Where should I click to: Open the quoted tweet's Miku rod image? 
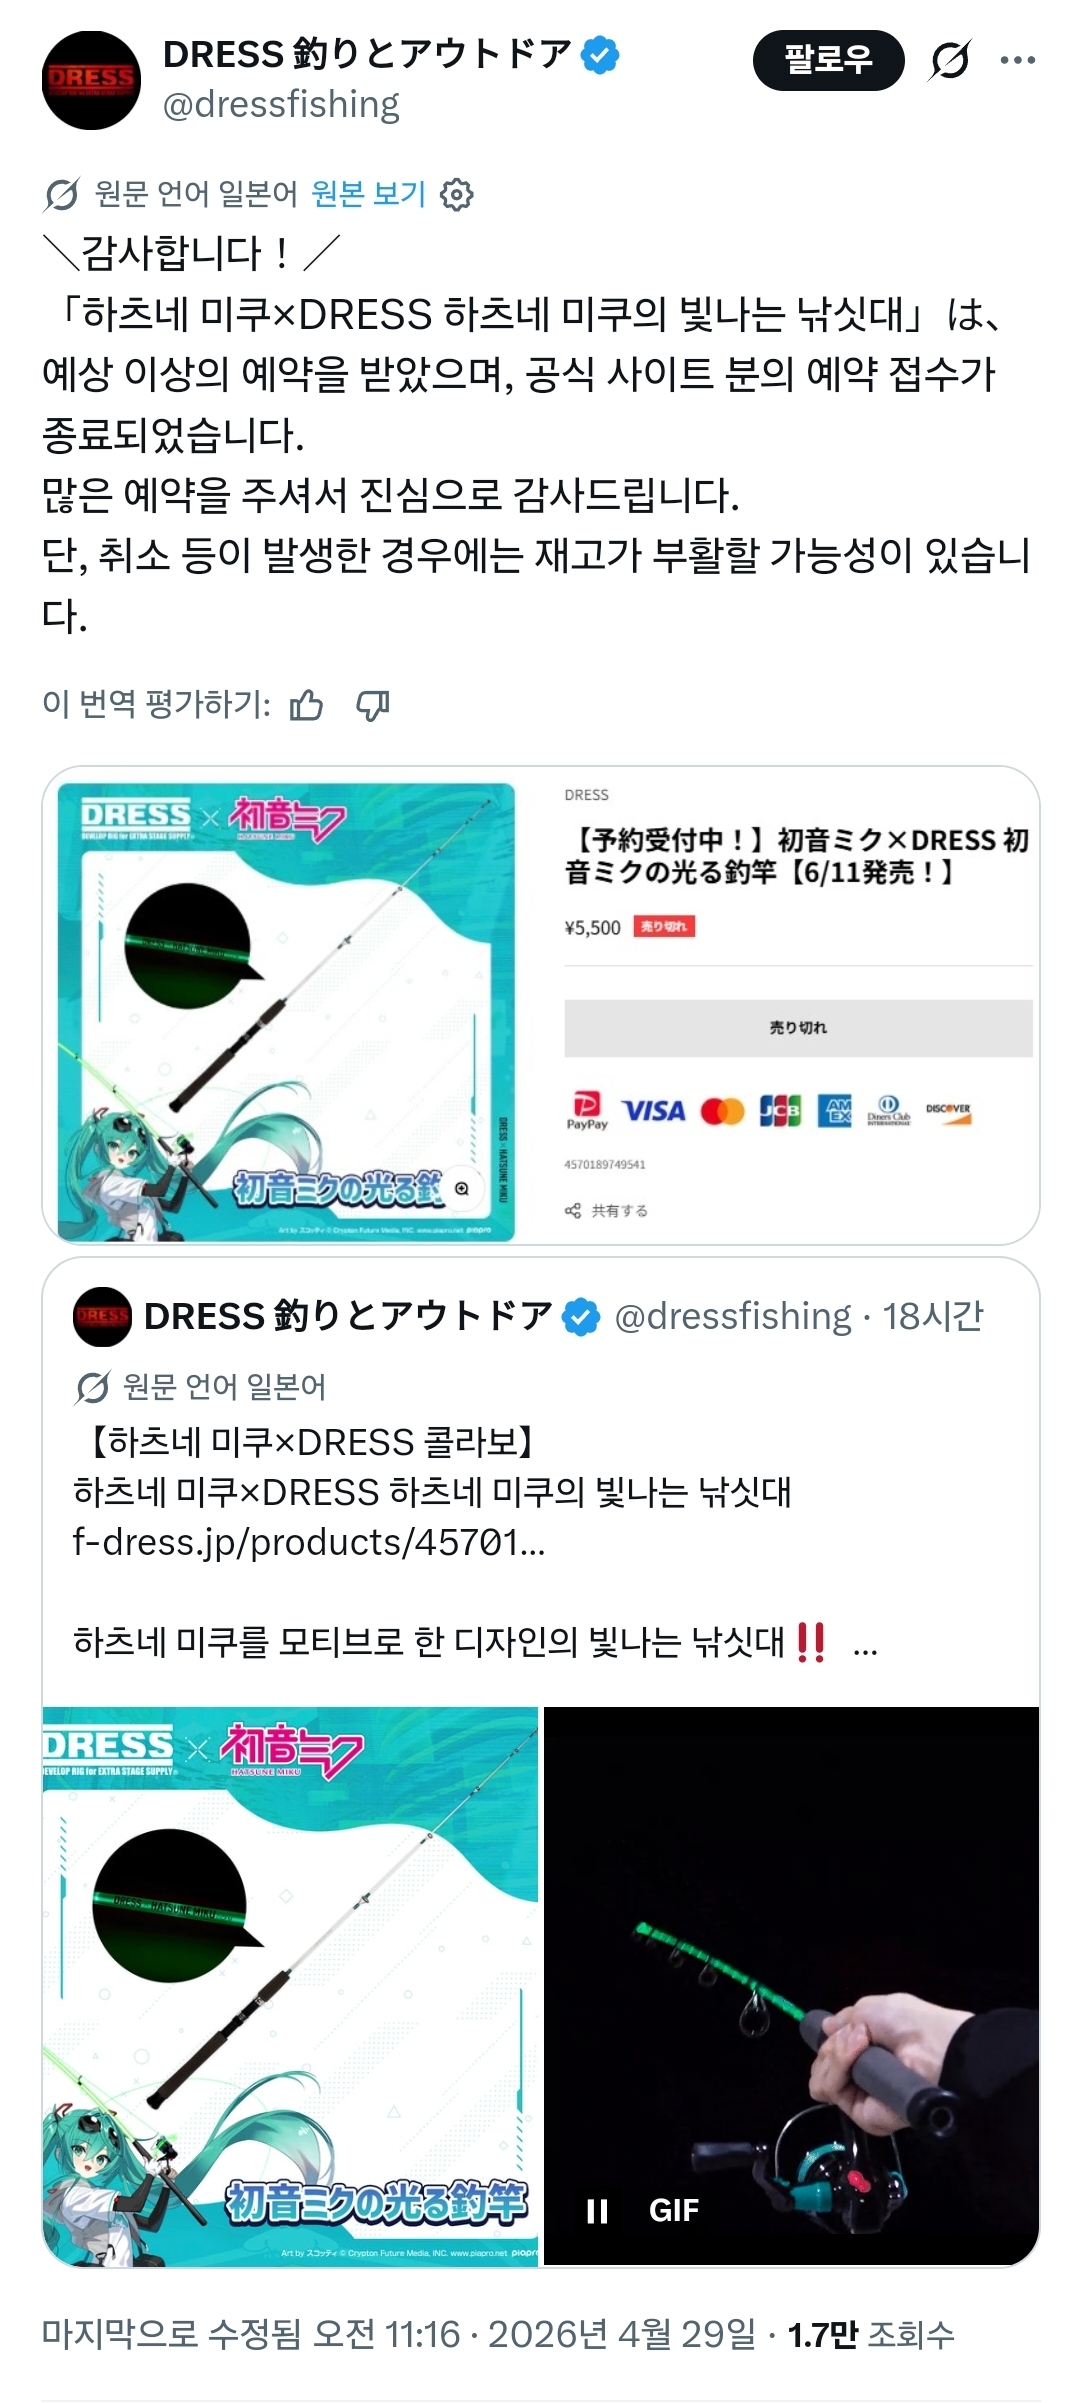[290, 1986]
